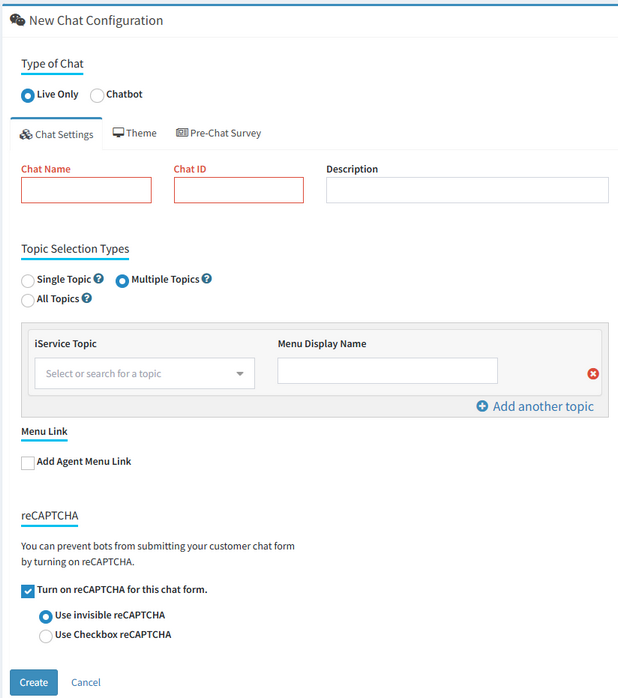
Task: Click the Cancel link
Action: [x=86, y=682]
